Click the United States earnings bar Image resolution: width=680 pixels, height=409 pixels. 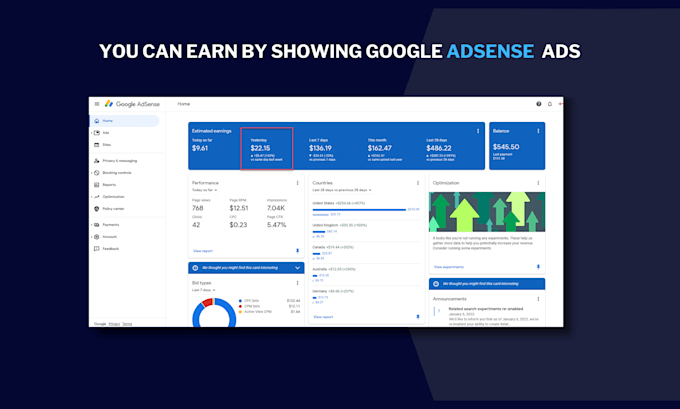359,209
